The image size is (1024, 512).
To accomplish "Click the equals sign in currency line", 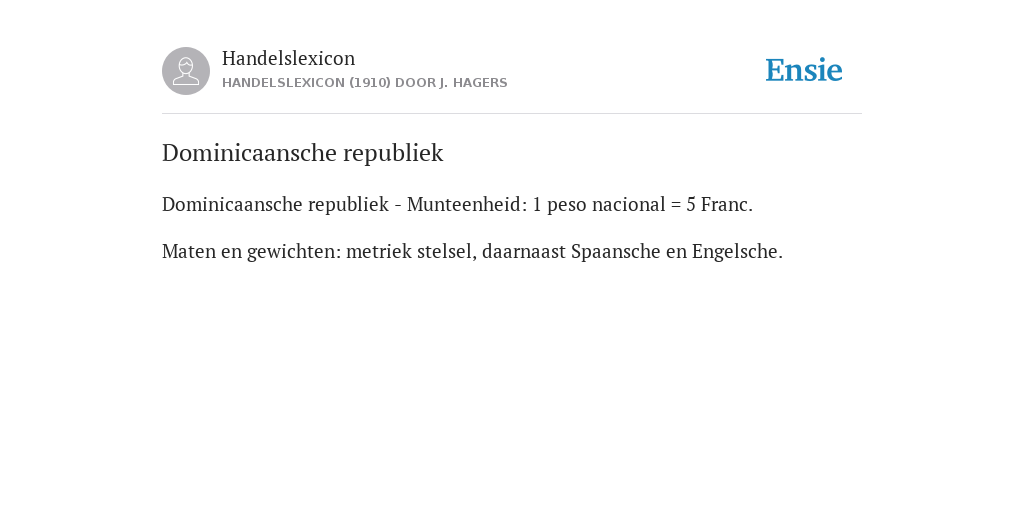I will tap(675, 205).
